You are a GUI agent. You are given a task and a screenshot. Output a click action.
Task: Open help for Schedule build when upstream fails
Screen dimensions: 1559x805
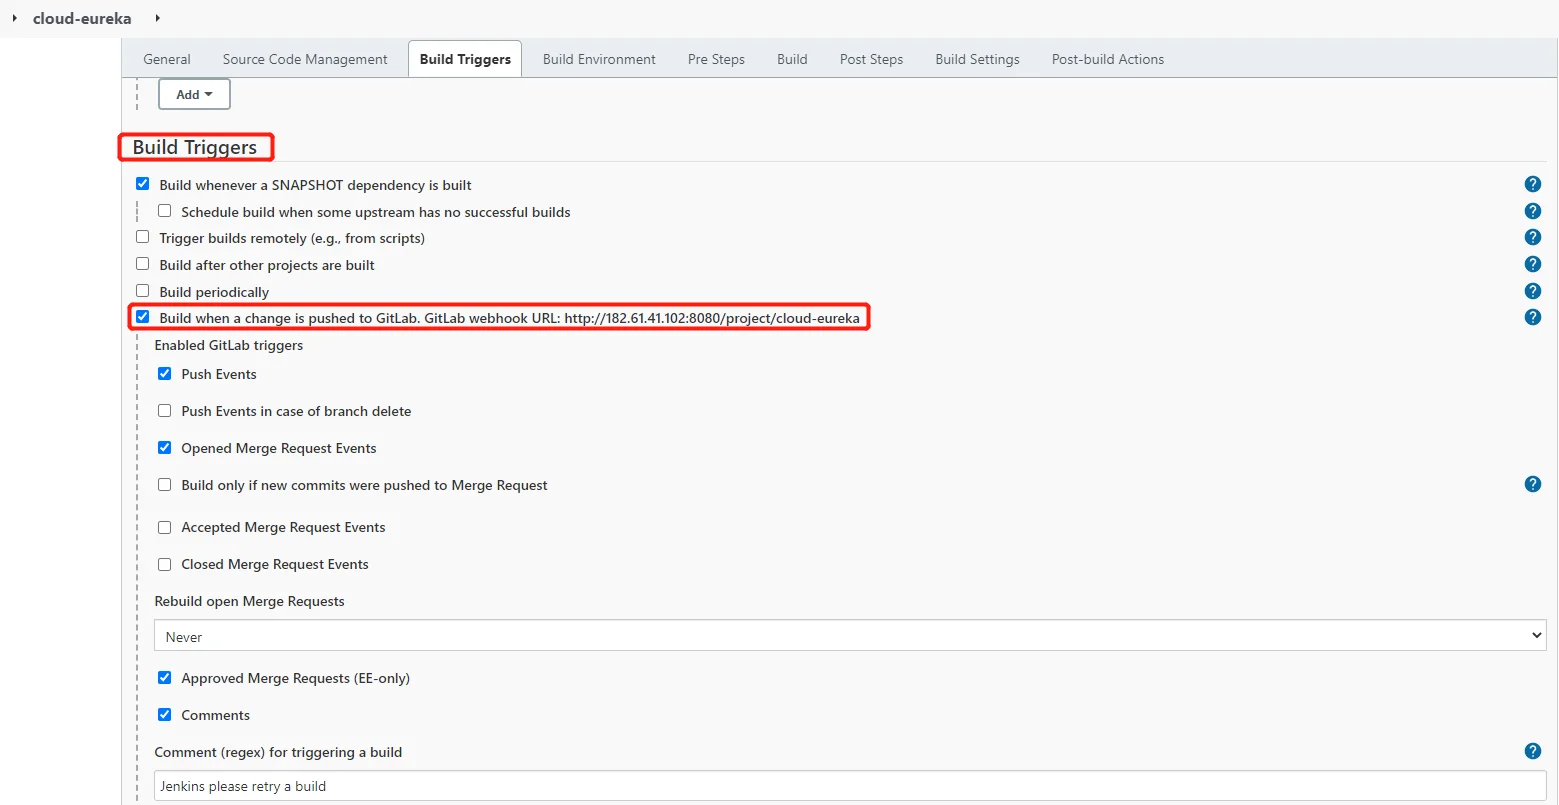[x=1532, y=211]
